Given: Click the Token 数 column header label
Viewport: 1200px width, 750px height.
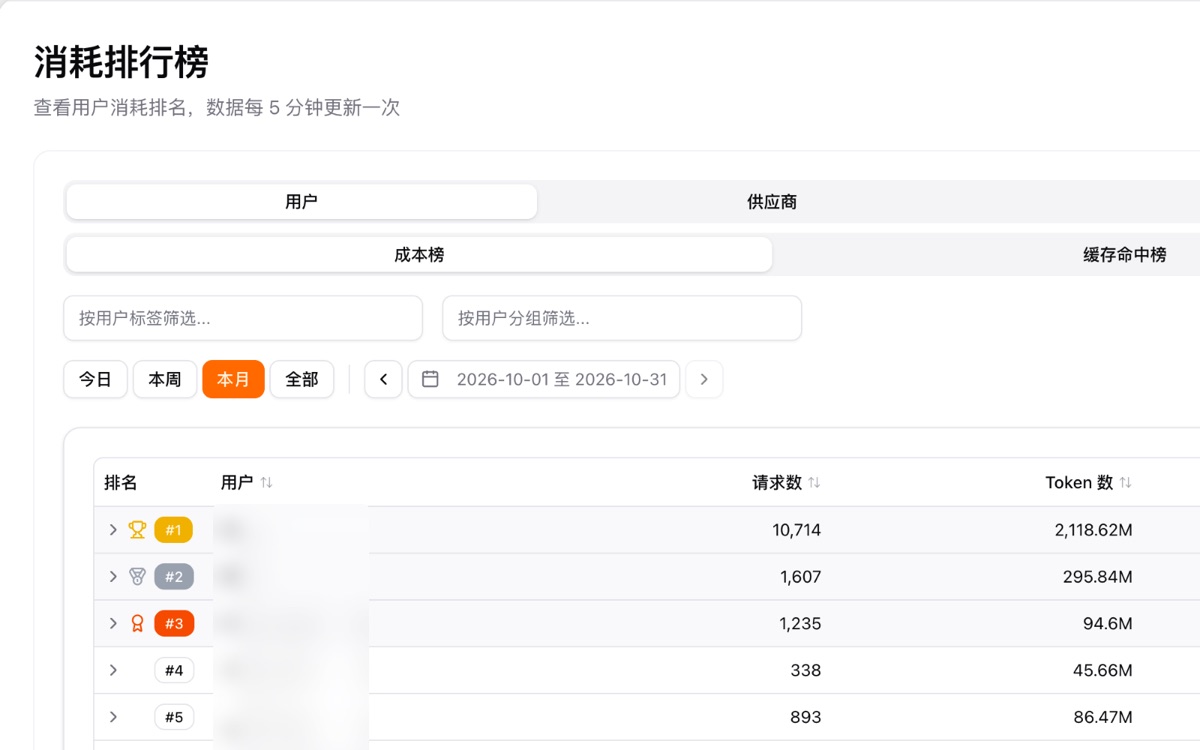Looking at the screenshot, I should click(x=1079, y=483).
